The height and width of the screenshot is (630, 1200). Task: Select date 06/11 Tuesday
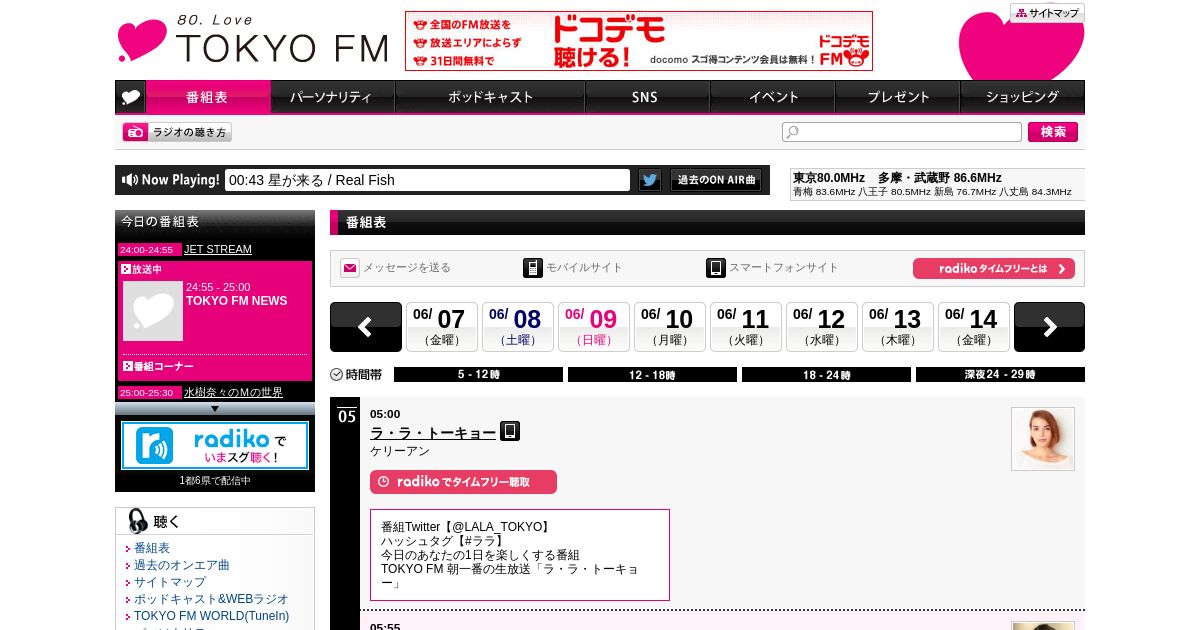[x=746, y=327]
